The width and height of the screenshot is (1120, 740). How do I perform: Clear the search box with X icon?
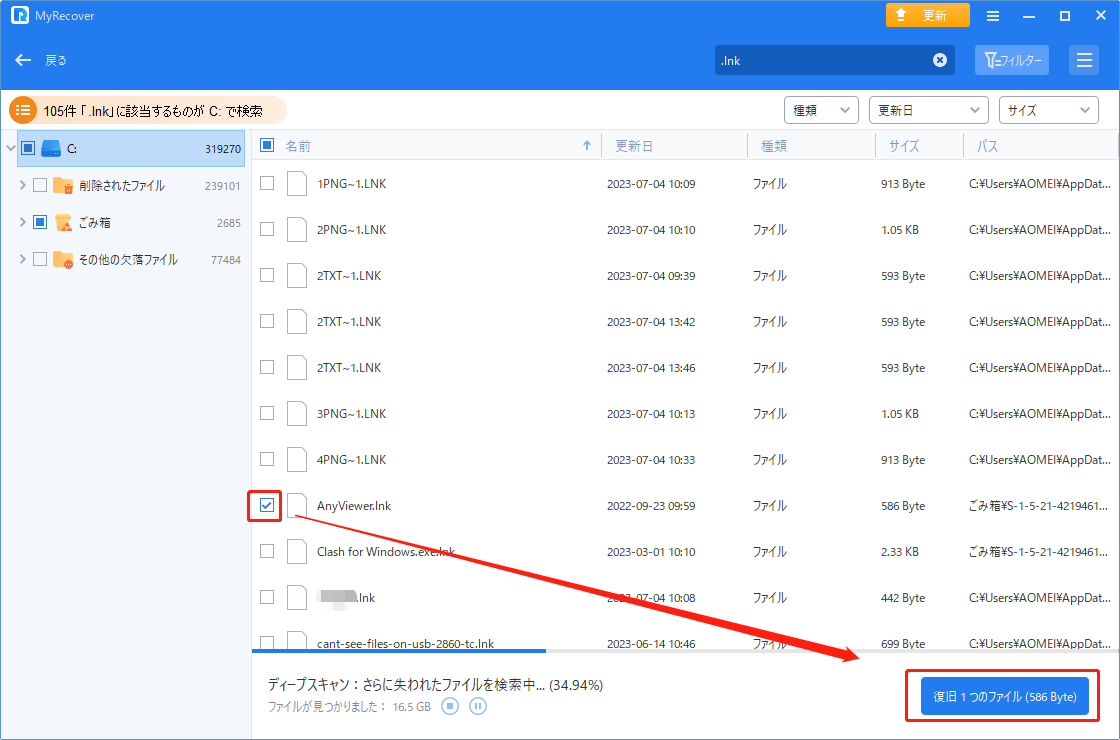click(940, 60)
